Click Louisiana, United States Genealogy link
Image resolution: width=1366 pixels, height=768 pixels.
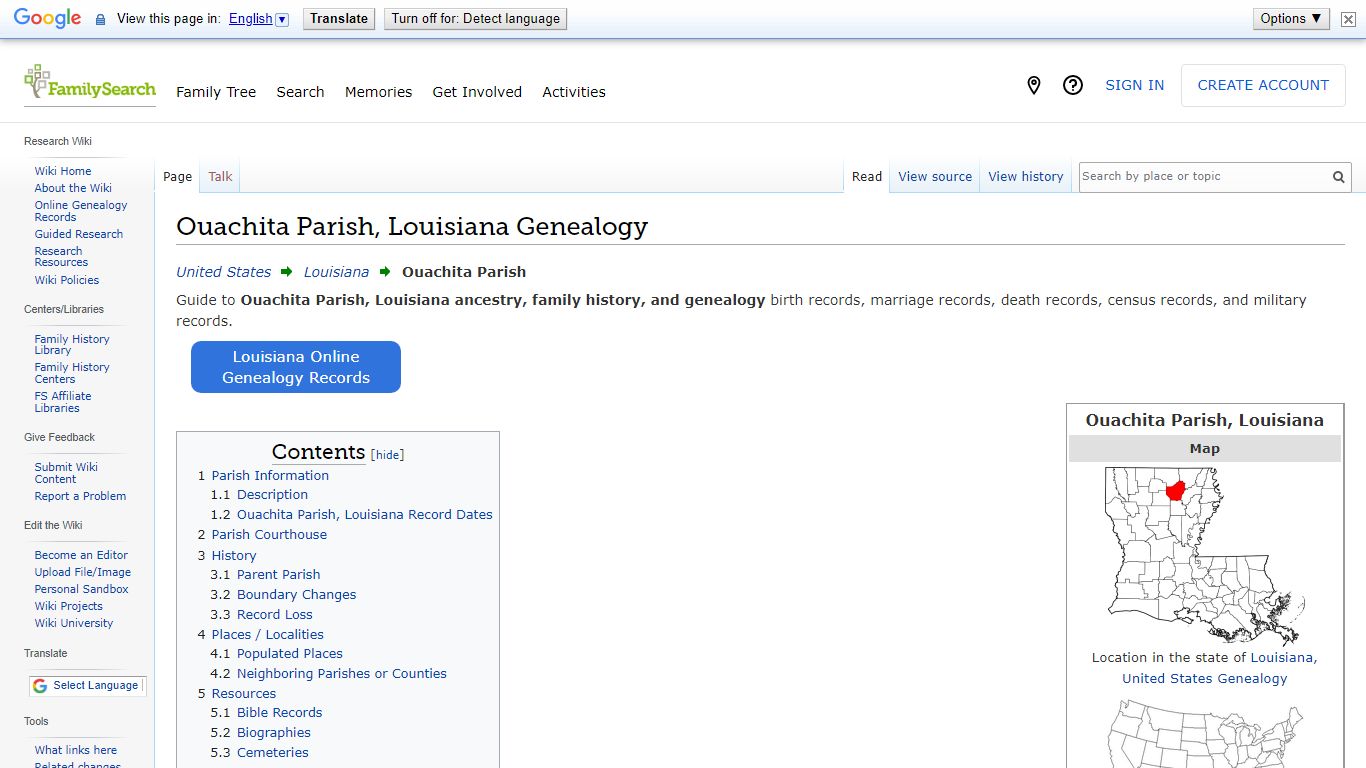(1220, 668)
